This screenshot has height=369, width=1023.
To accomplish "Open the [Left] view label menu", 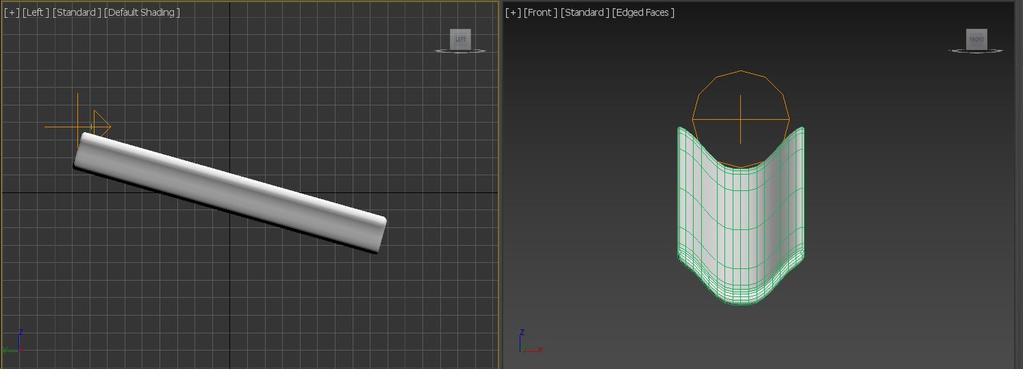I will pyautogui.click(x=35, y=12).
